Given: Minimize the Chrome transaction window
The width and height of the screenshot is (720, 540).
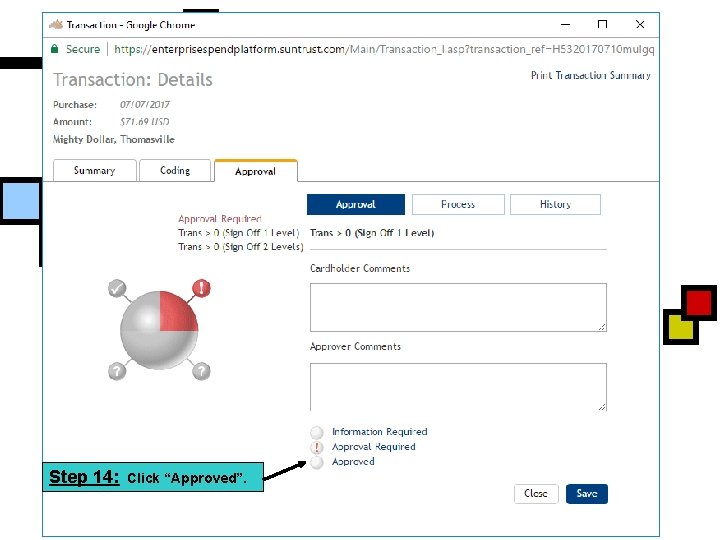Looking at the screenshot, I should (566, 24).
